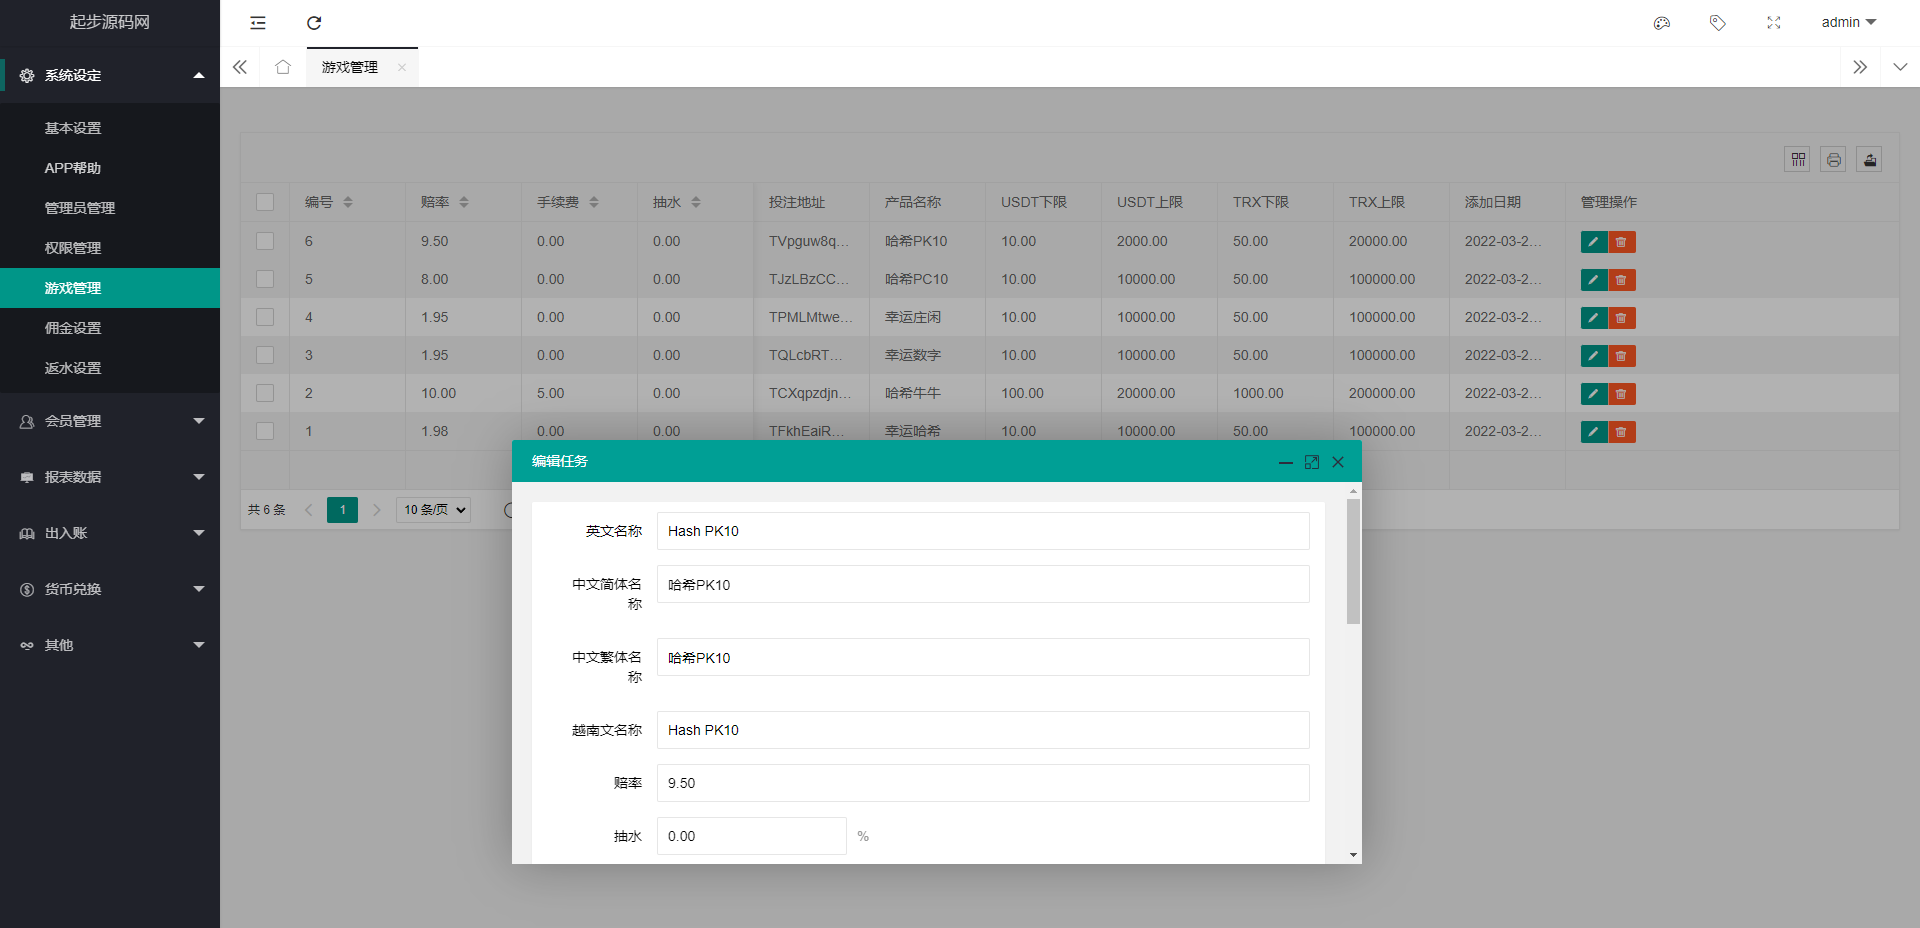The height and width of the screenshot is (928, 1920).
Task: Delete the row with ID 2
Action: pyautogui.click(x=1622, y=394)
